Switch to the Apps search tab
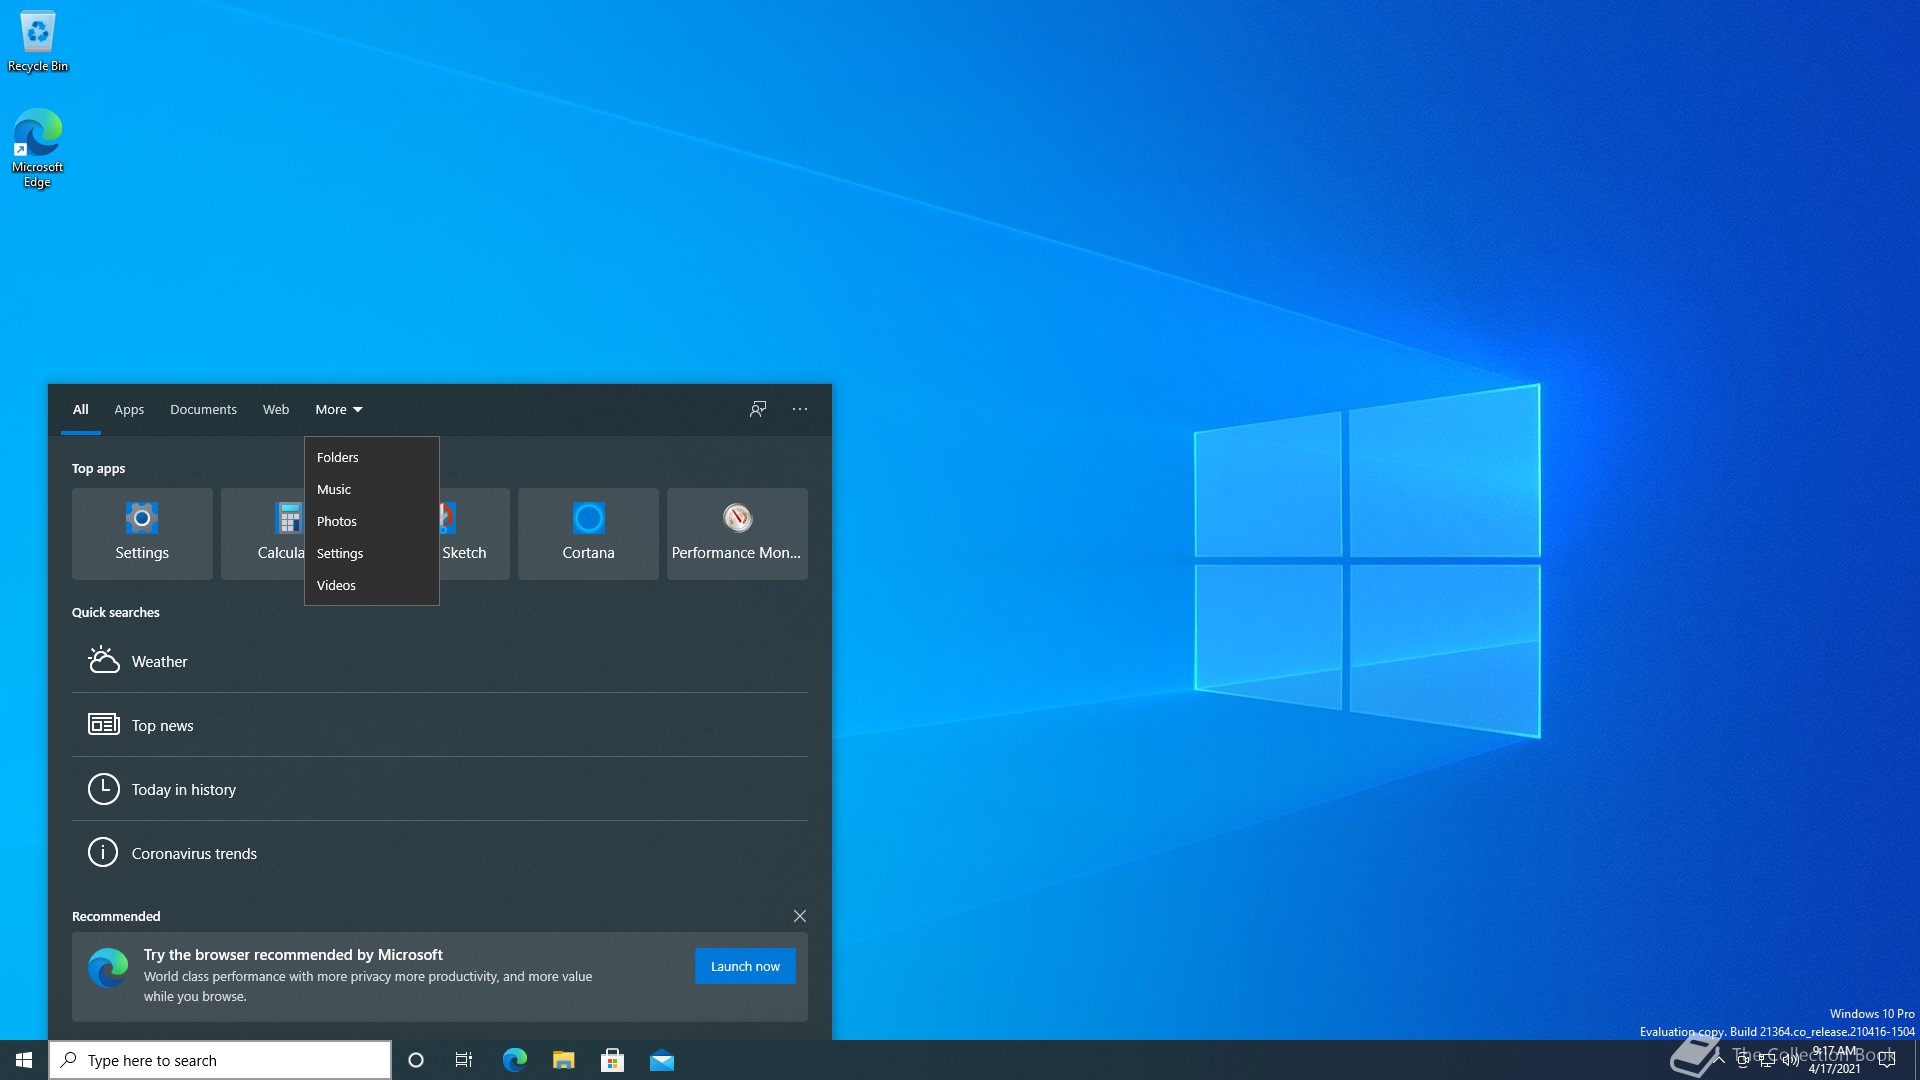 pyautogui.click(x=129, y=409)
